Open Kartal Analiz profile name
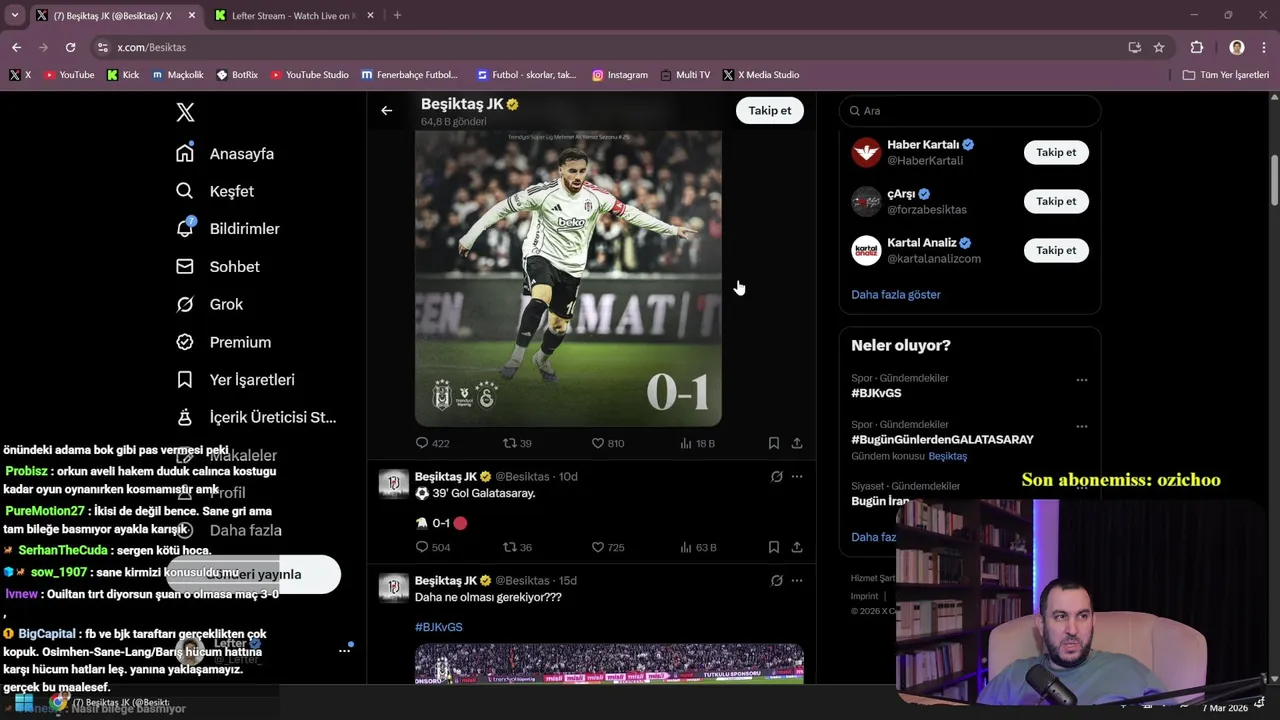Screen dimensions: 1280x720 [x=921, y=243]
